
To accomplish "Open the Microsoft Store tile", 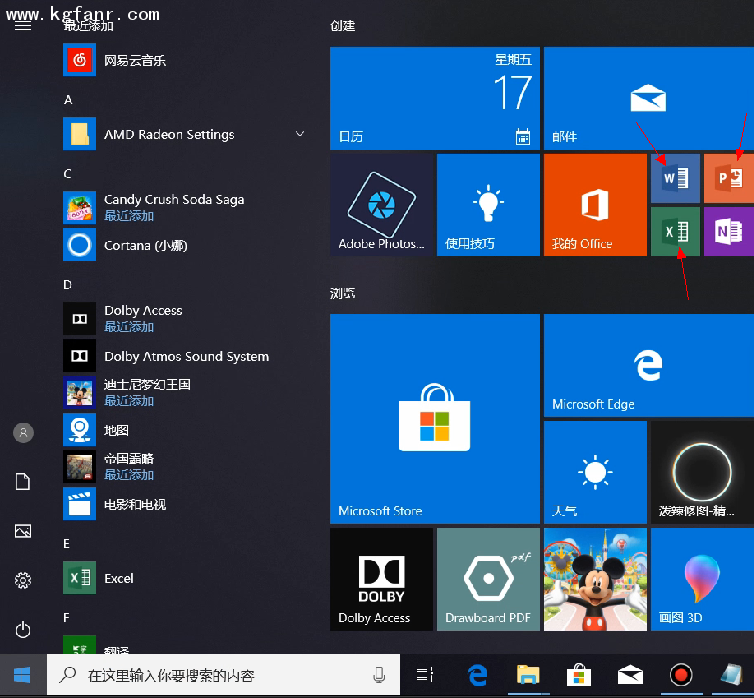I will pos(434,418).
